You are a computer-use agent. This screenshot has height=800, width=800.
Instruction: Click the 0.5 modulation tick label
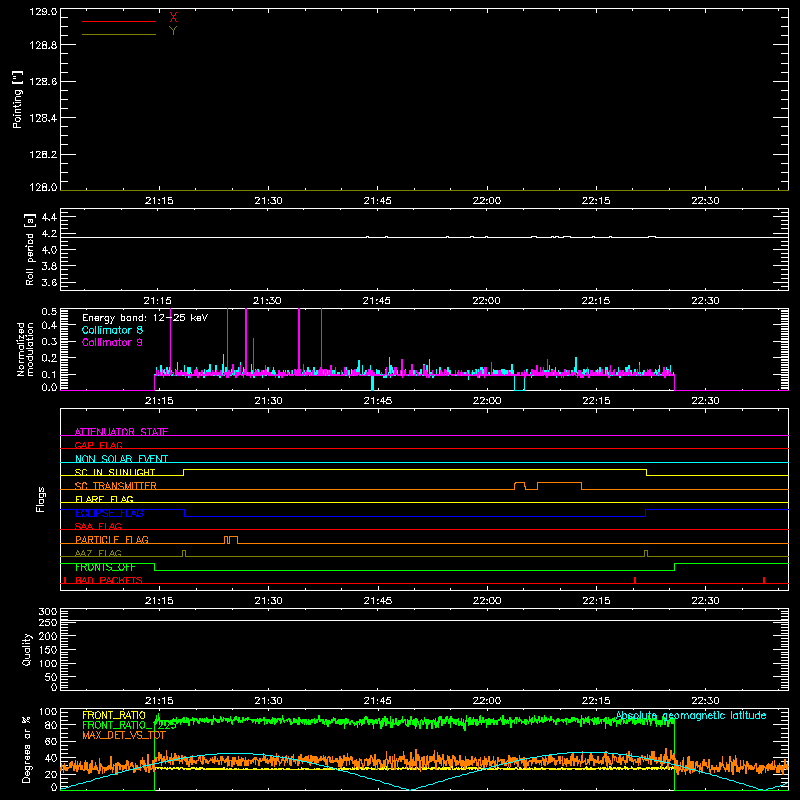[x=49, y=311]
